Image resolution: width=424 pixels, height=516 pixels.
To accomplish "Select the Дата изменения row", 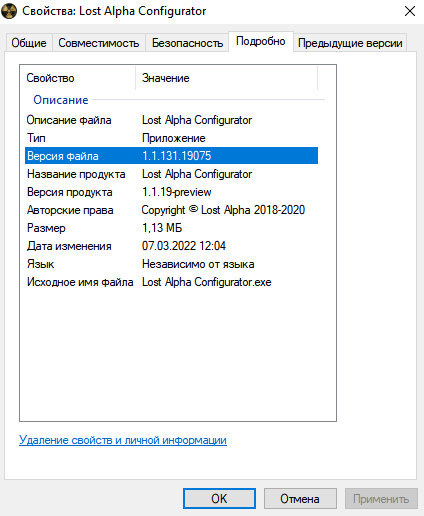I will (x=172, y=246).
